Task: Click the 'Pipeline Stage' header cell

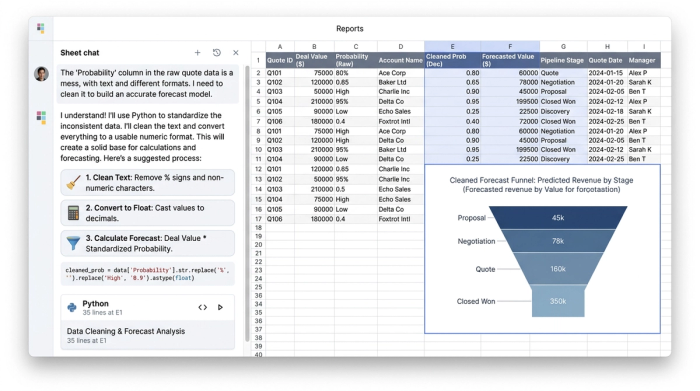Action: (563, 60)
